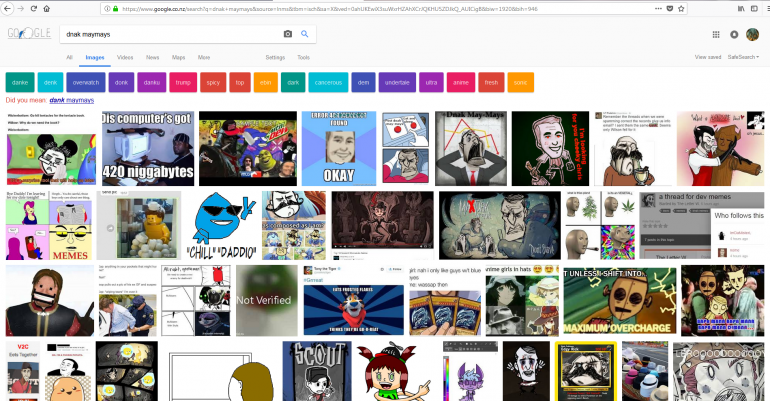Screen dimensions: 770x401
Task: Click the browser forward arrow
Action: click(x=21, y=8)
